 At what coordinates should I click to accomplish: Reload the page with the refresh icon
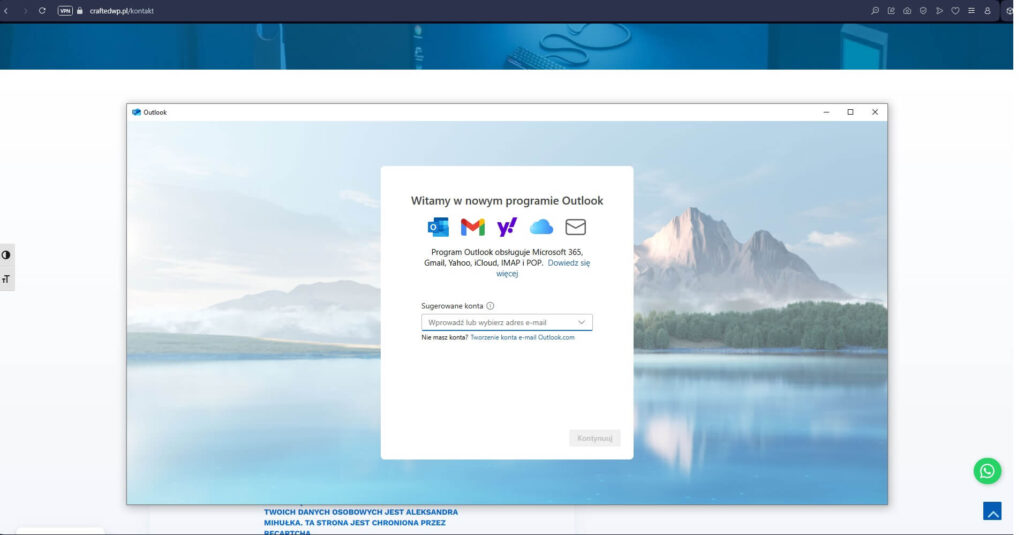point(42,10)
